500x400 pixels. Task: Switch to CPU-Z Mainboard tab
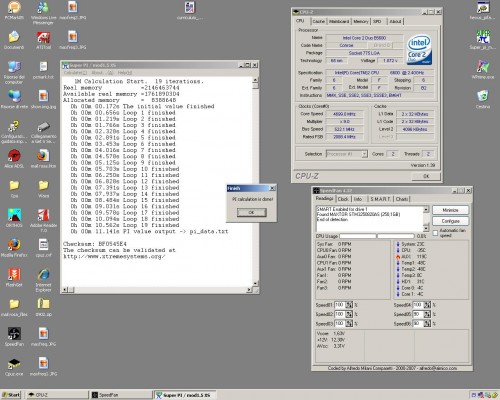click(x=339, y=21)
